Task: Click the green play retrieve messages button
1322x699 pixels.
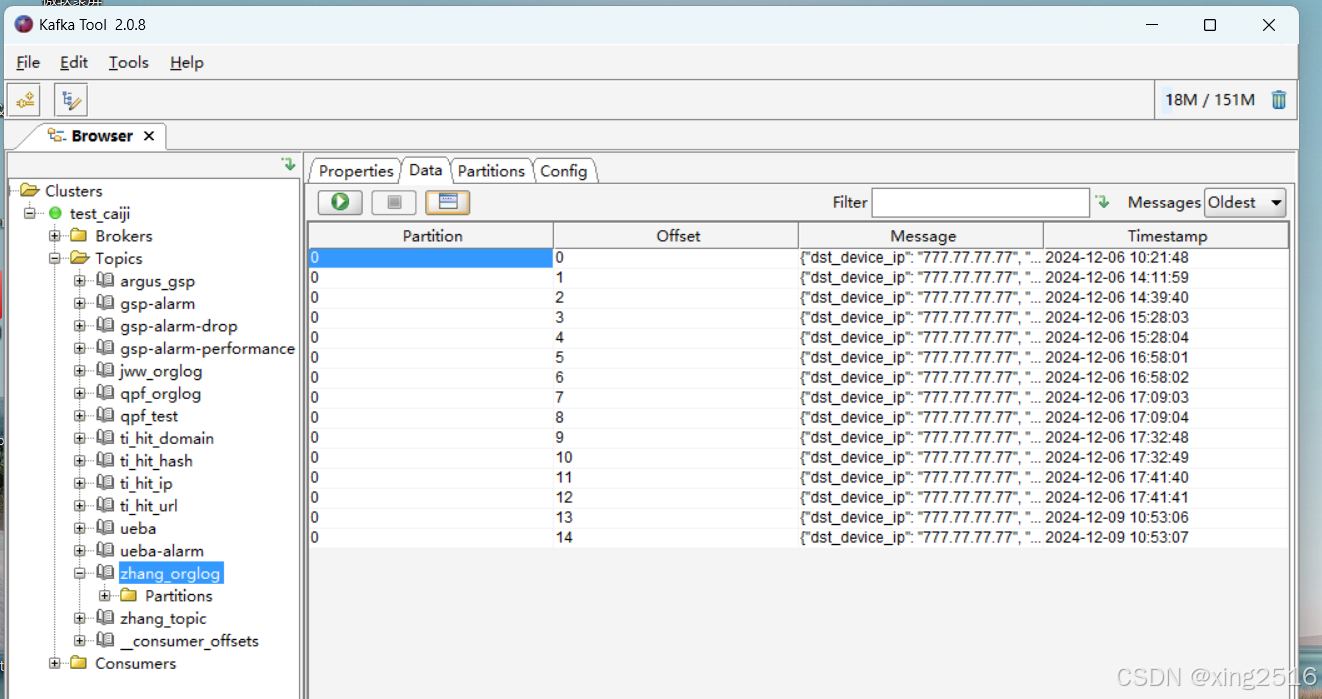Action: [340, 202]
